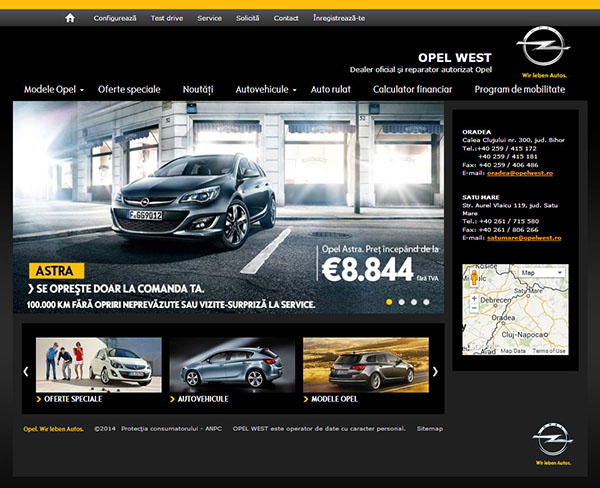Click the yellow ASTRA label on banner

pyautogui.click(x=56, y=271)
